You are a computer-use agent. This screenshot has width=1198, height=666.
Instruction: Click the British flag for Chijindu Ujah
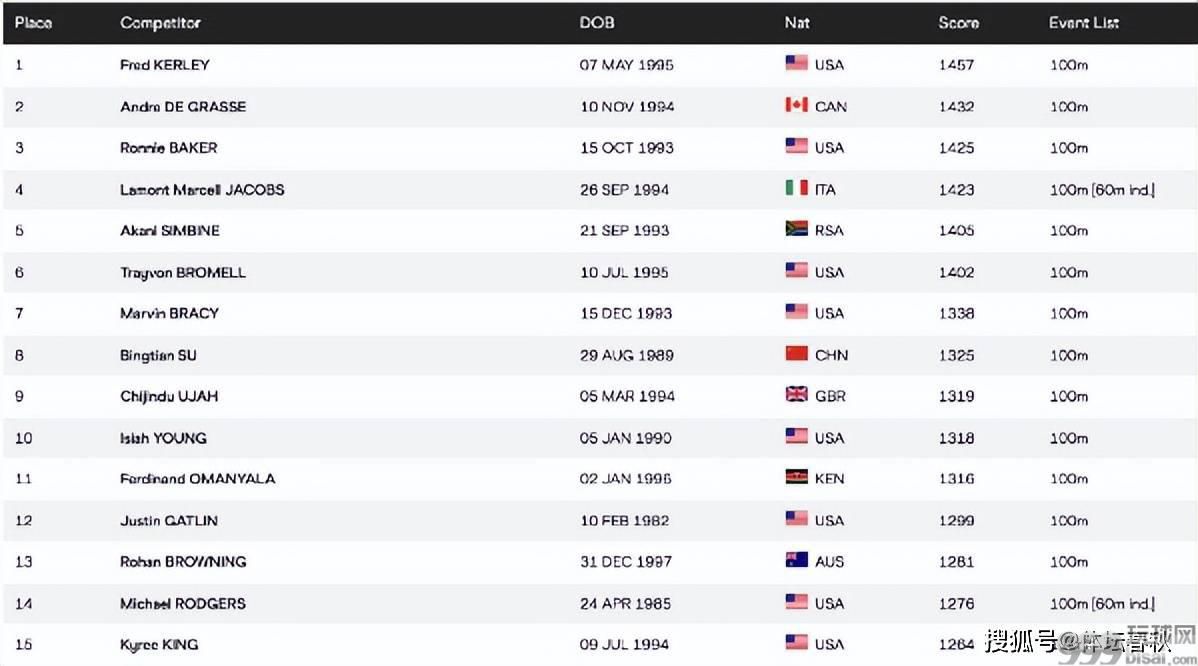pos(796,395)
